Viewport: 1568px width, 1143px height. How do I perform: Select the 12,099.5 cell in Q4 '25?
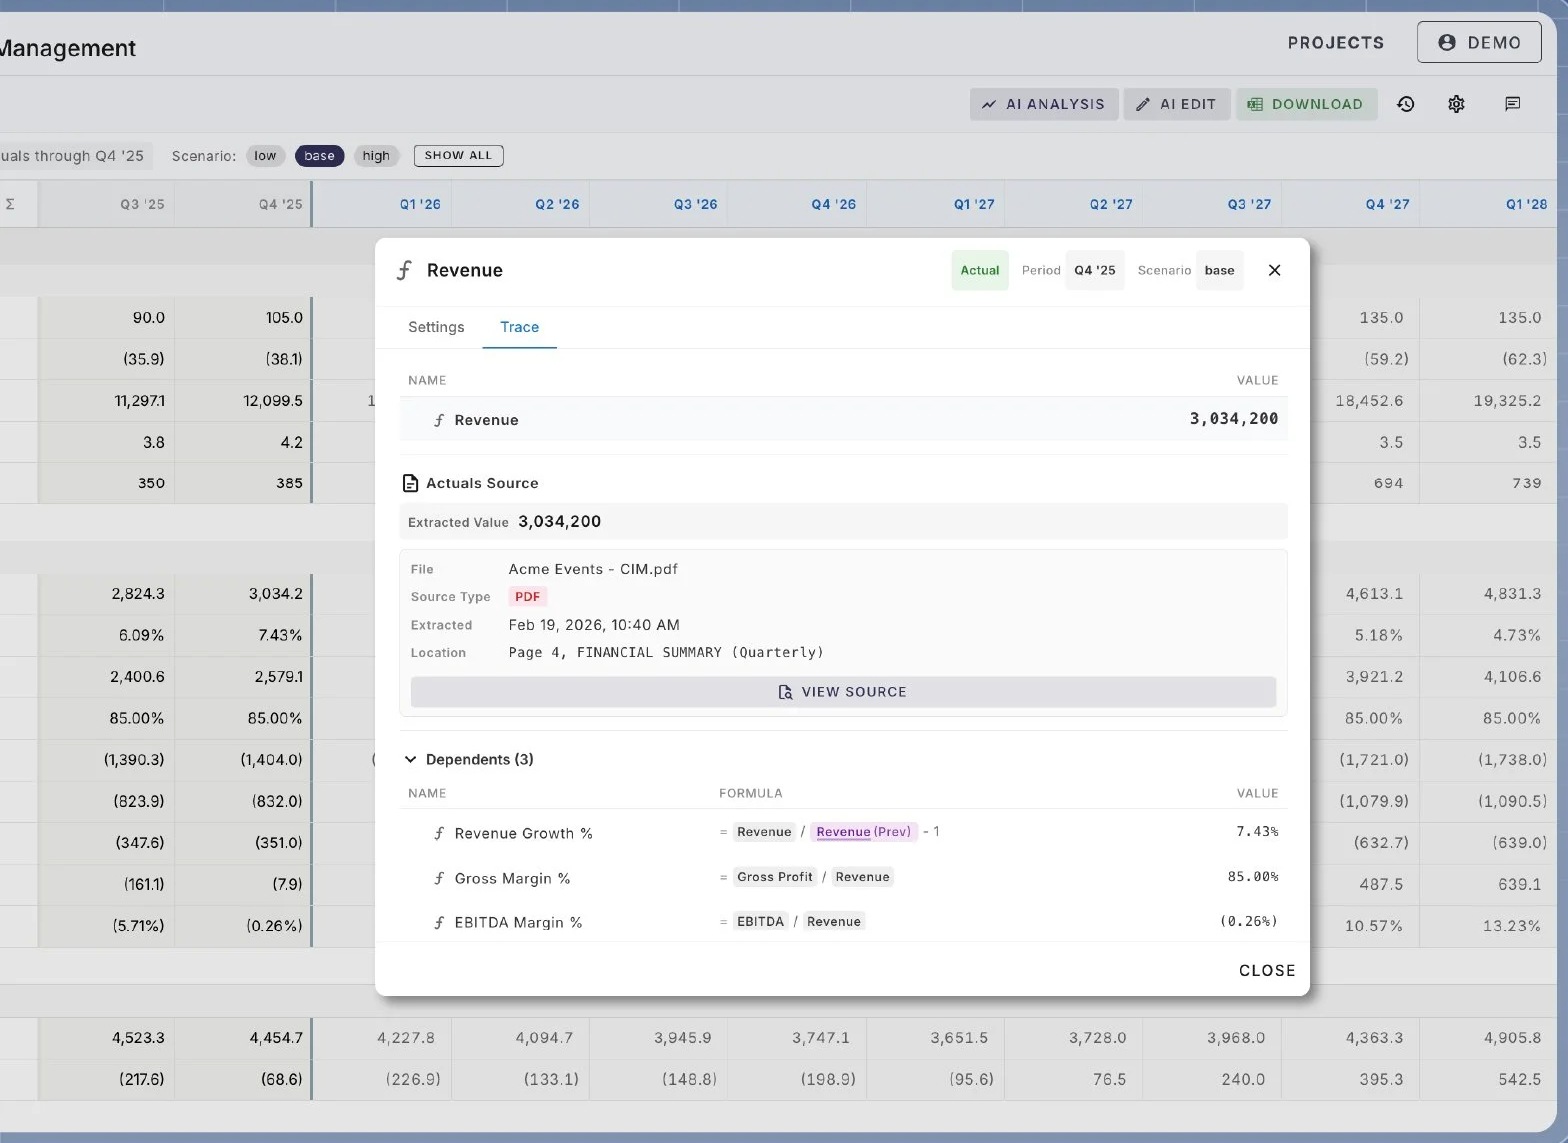243,401
